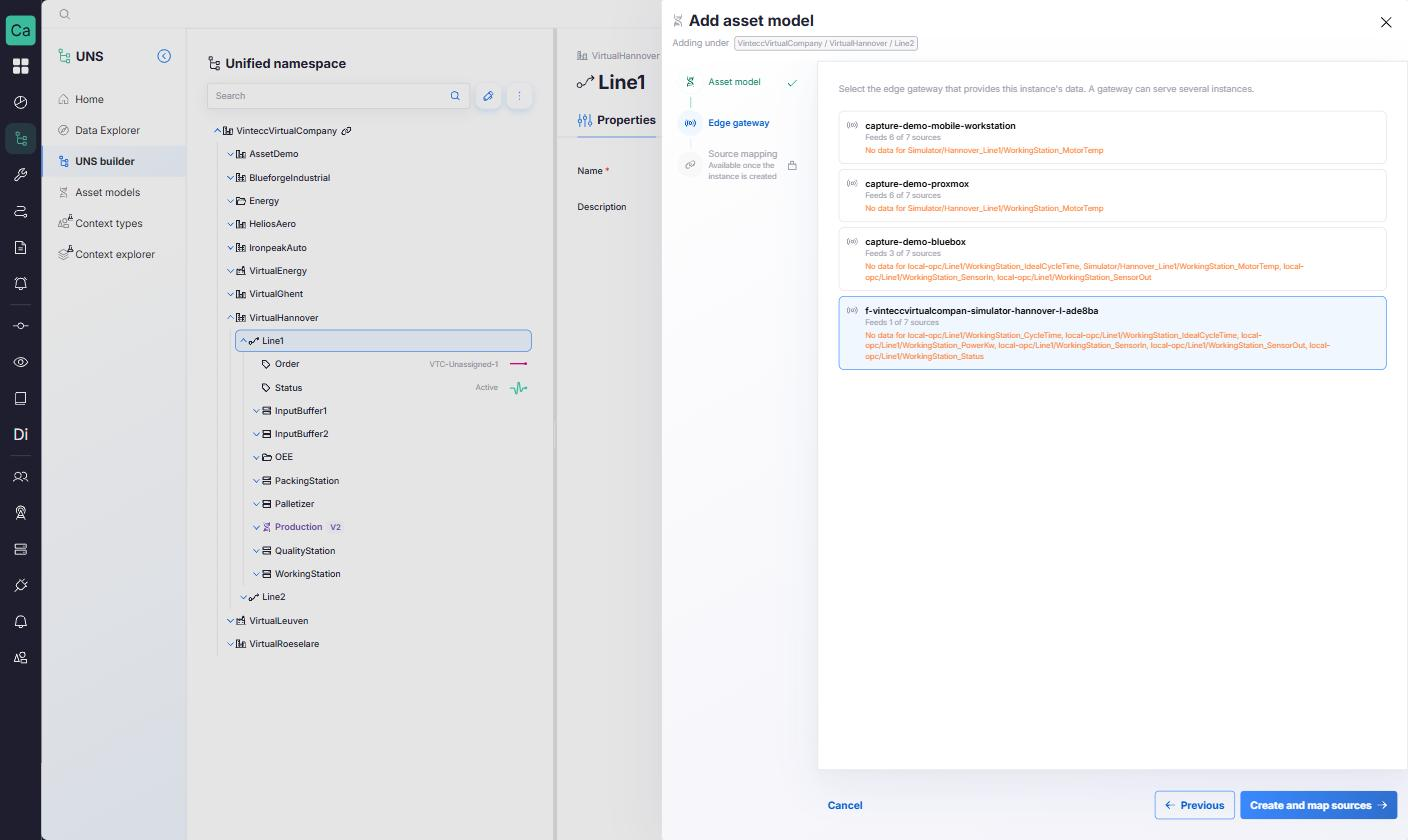Open Context explorer in the UNS menu
The image size is (1408, 840).
coord(114,254)
